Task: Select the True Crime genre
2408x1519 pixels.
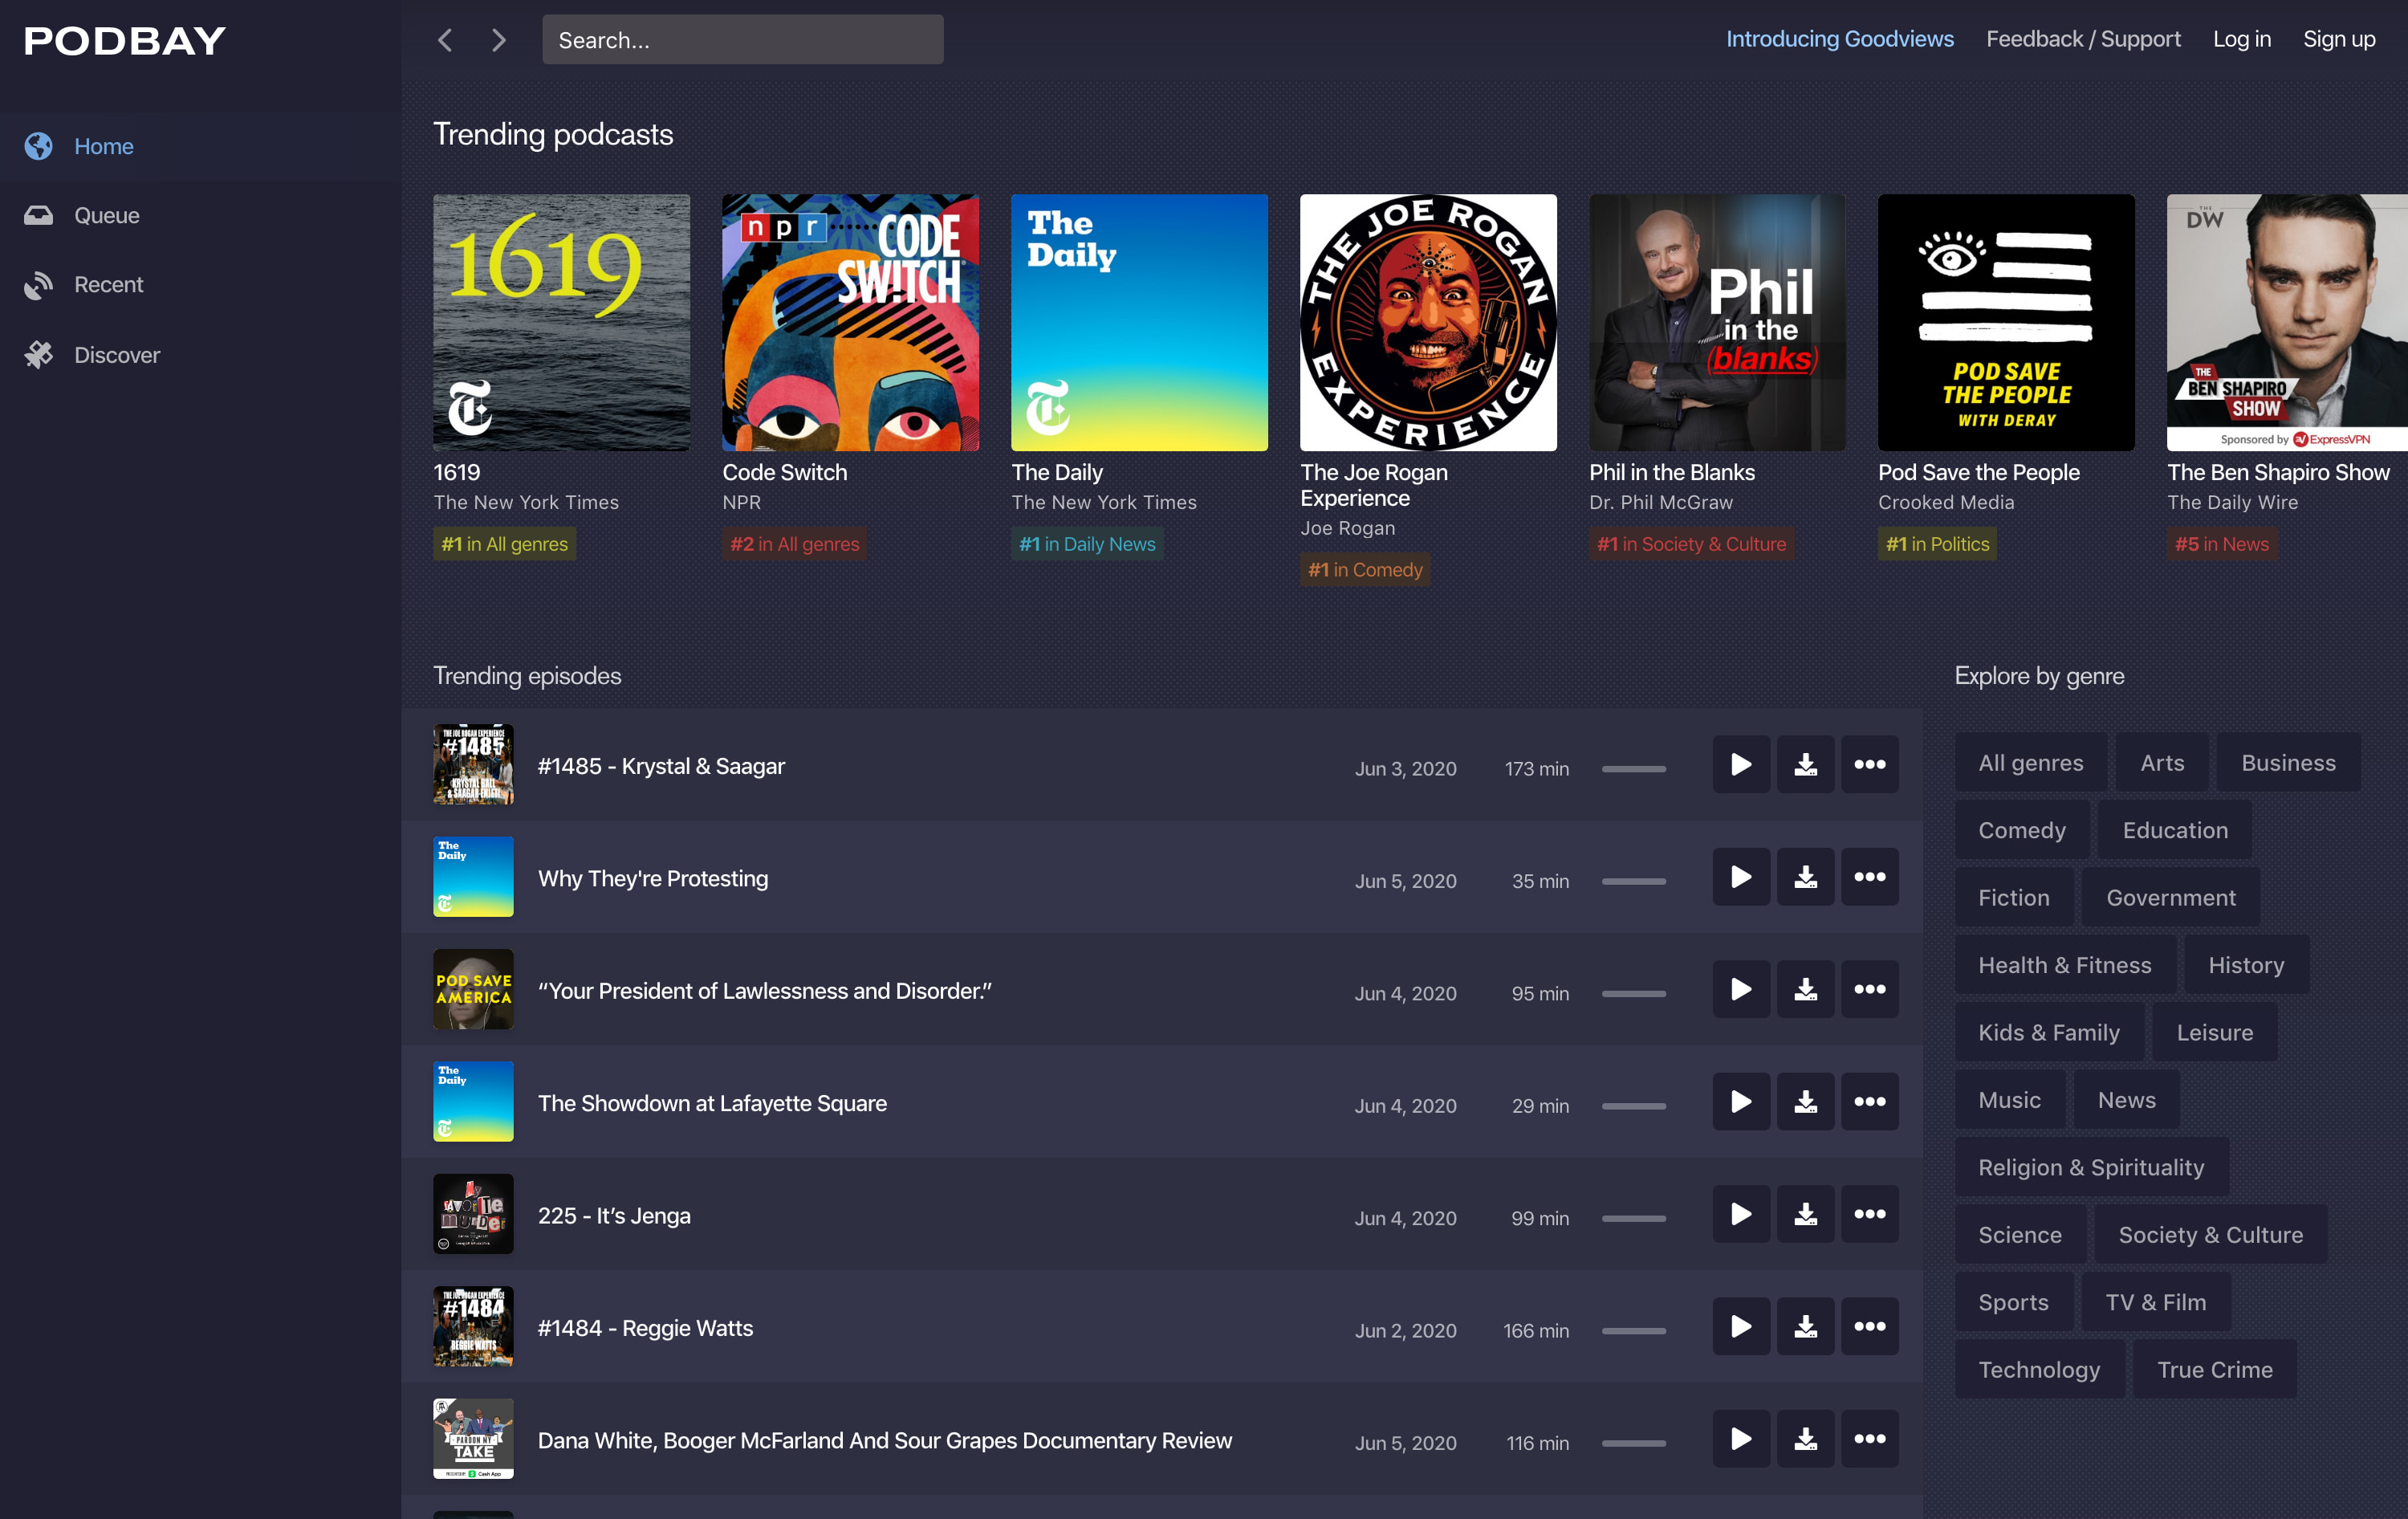Action: coord(2215,1369)
